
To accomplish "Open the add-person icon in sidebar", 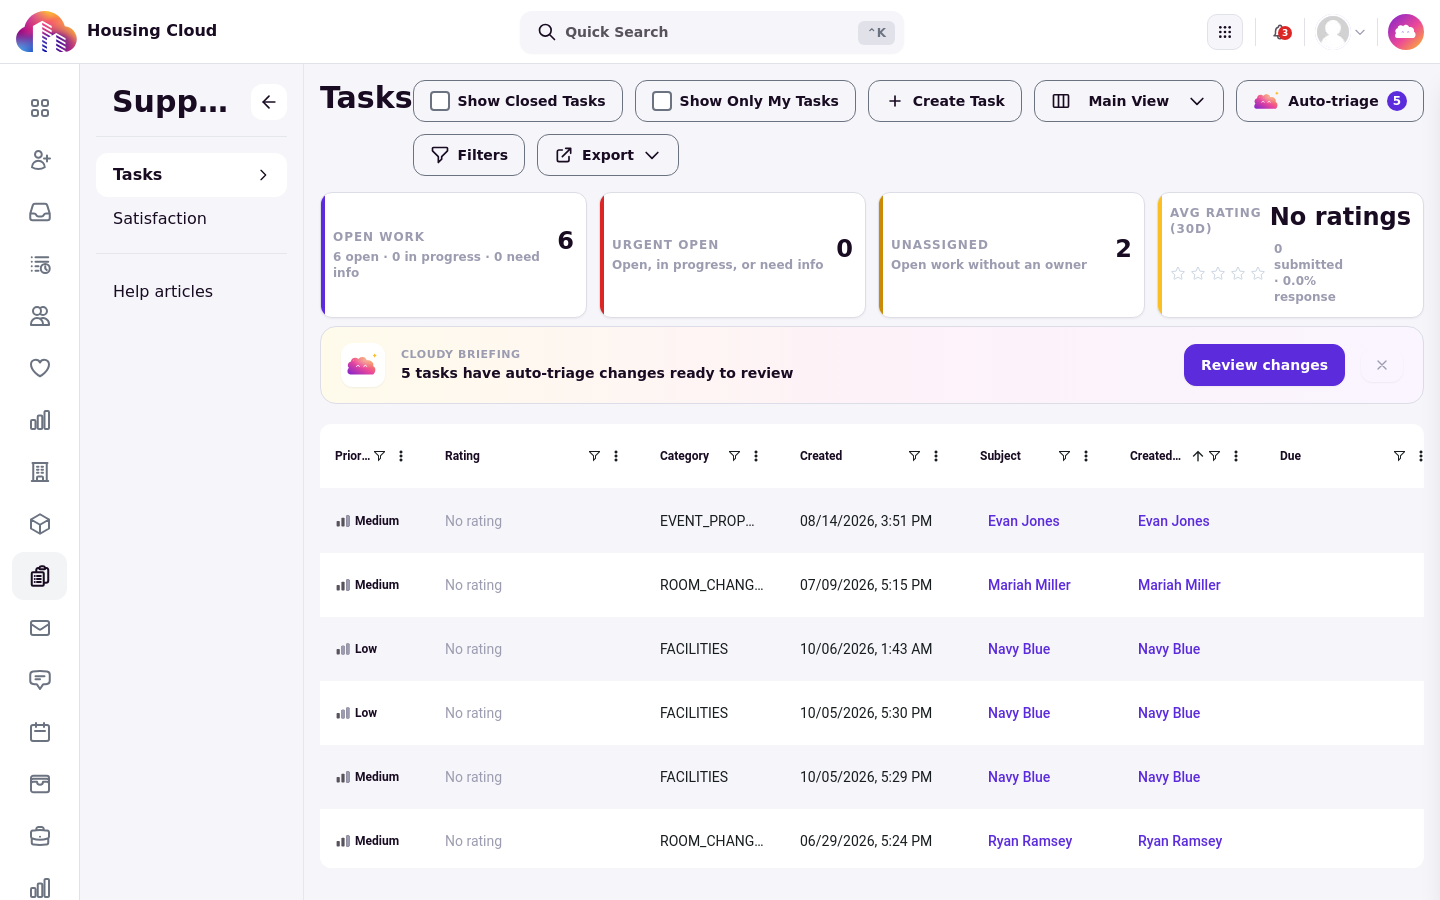I will click(40, 160).
